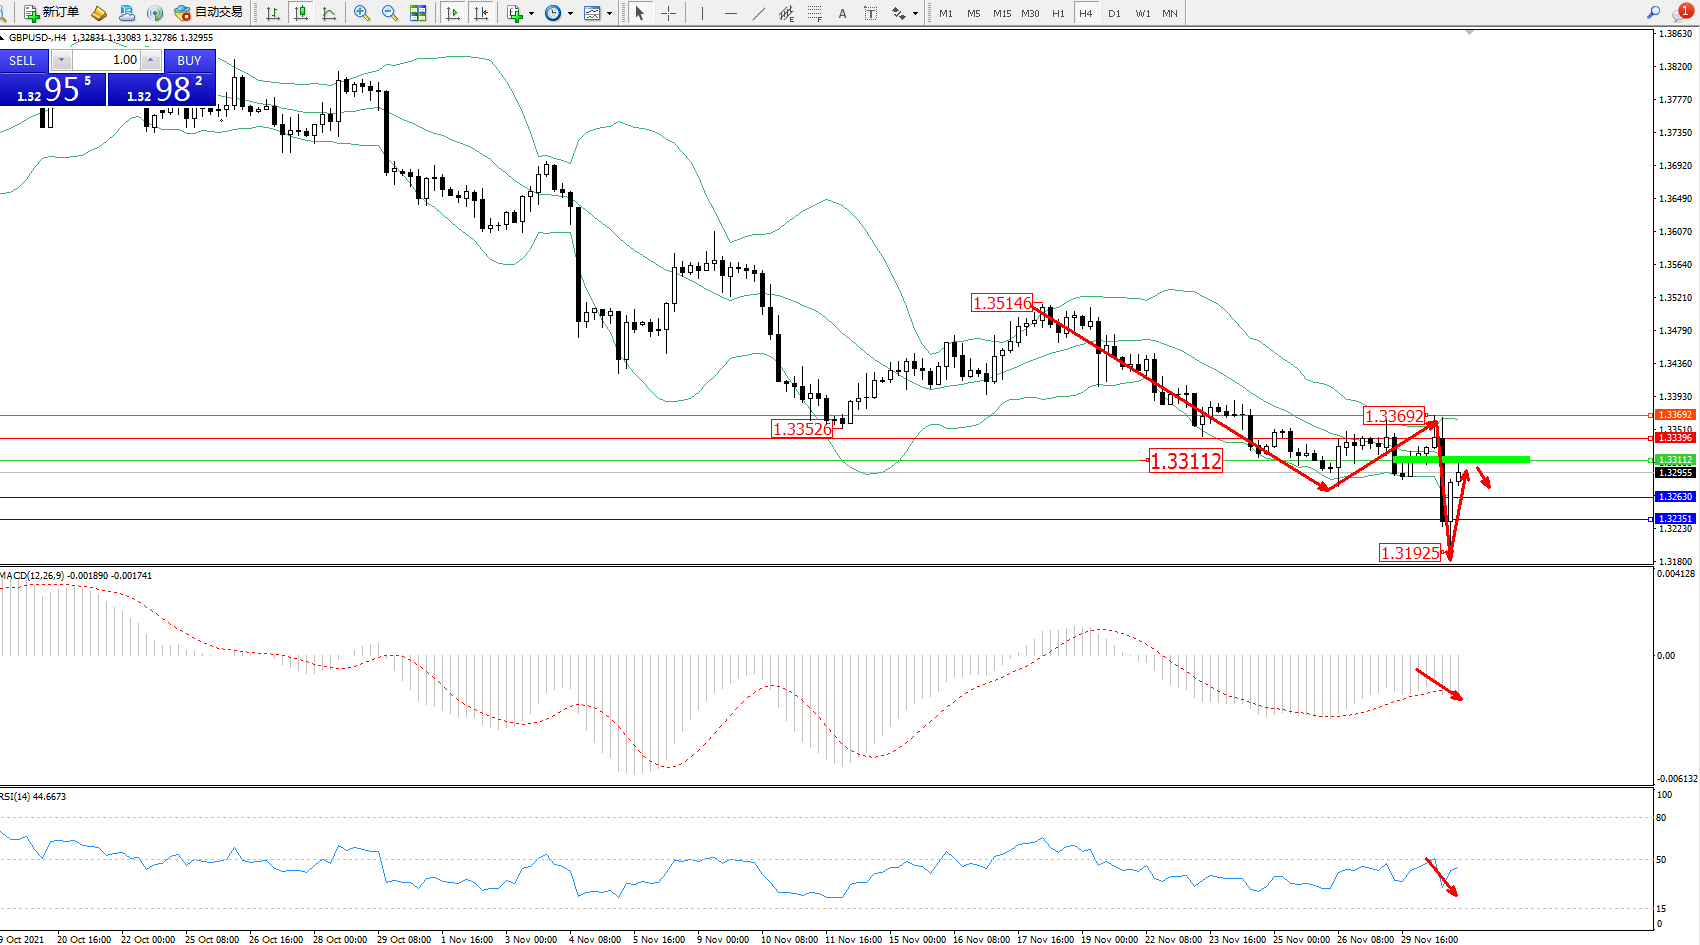Zoom in on the chart
1700x945 pixels.
(x=362, y=13)
